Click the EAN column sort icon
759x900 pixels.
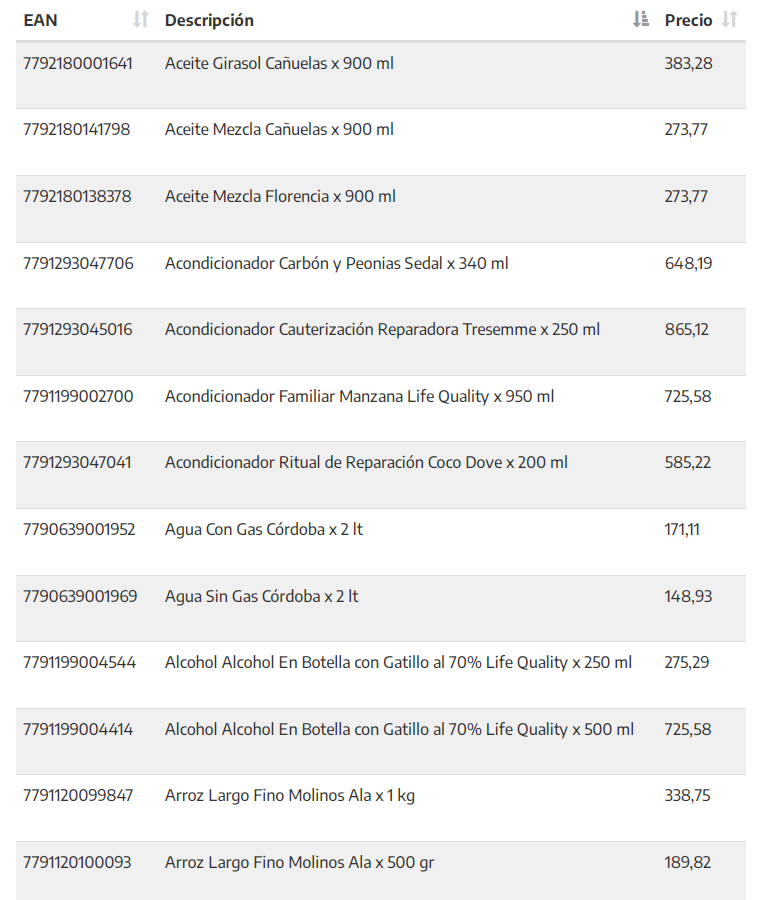click(x=141, y=20)
